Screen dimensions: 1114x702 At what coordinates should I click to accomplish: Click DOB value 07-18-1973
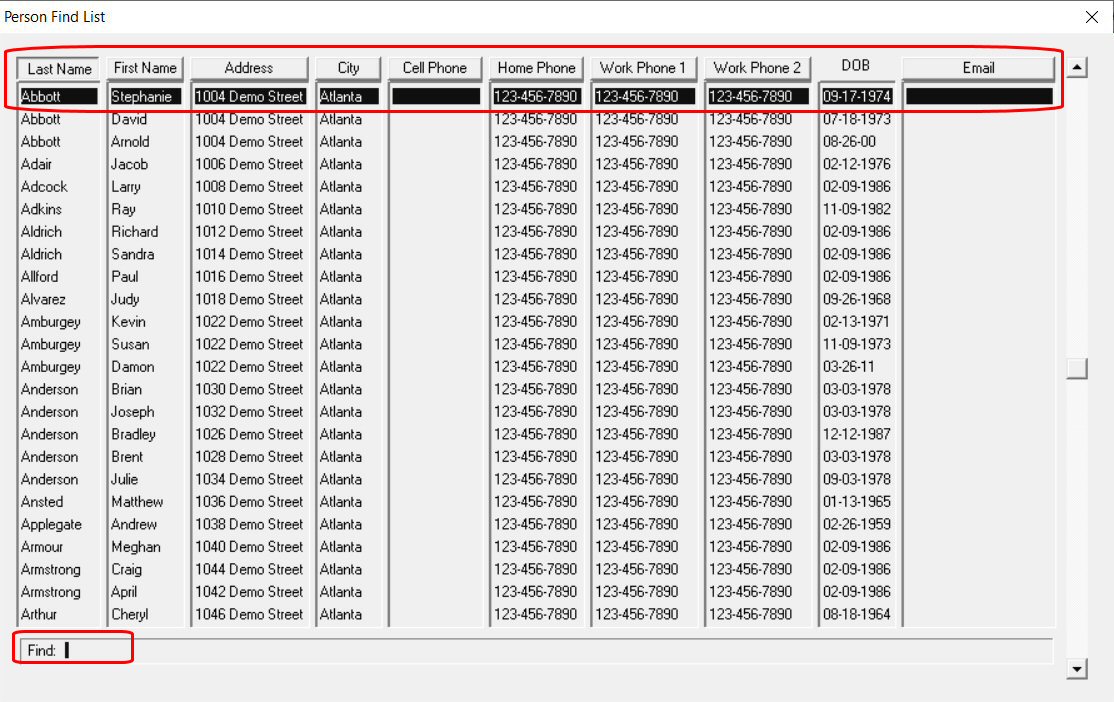[857, 119]
